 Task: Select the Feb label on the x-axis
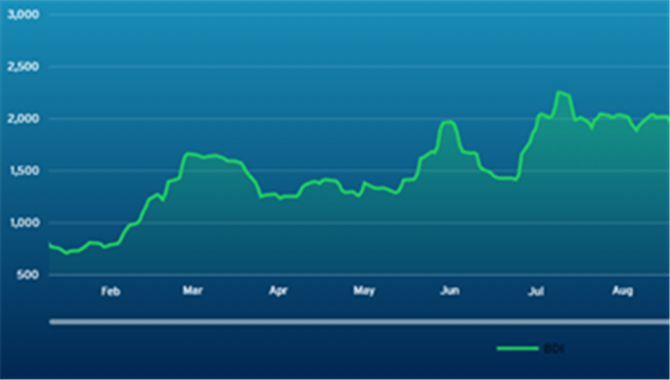(111, 291)
